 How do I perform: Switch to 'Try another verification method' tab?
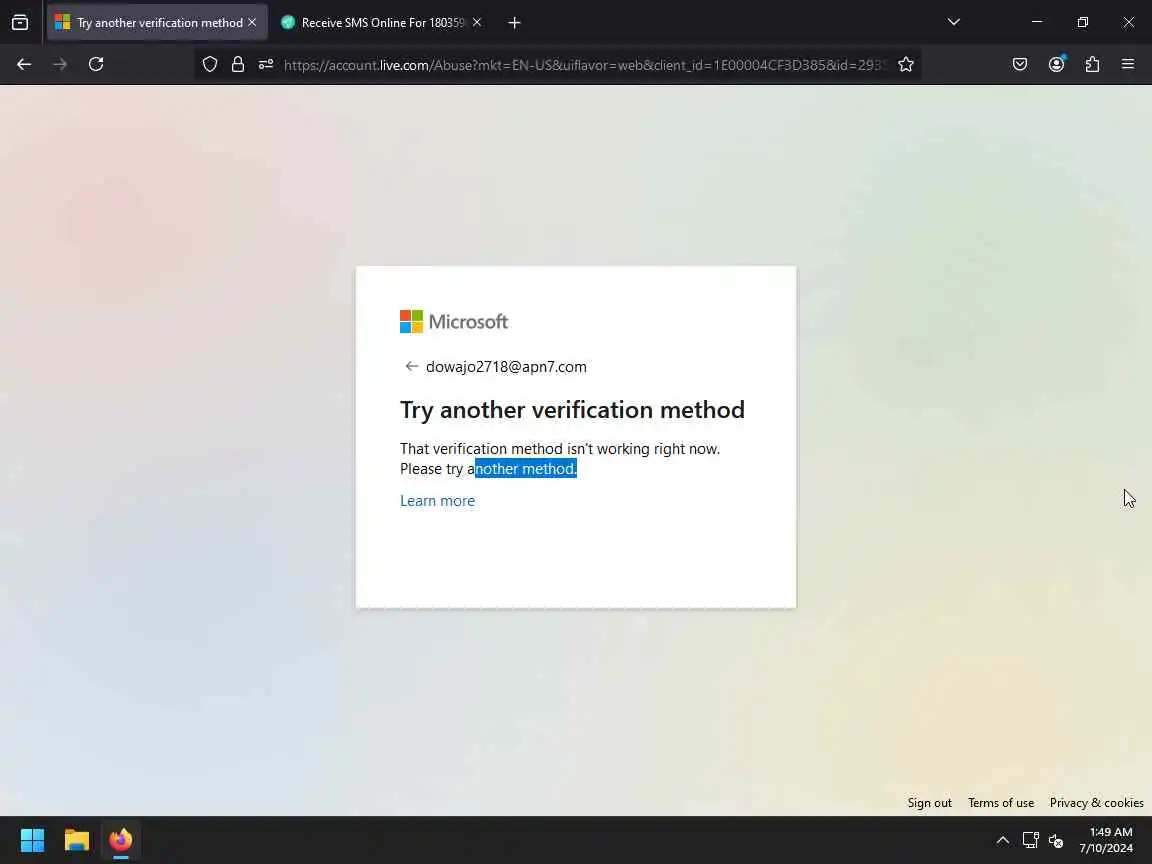pyautogui.click(x=156, y=22)
